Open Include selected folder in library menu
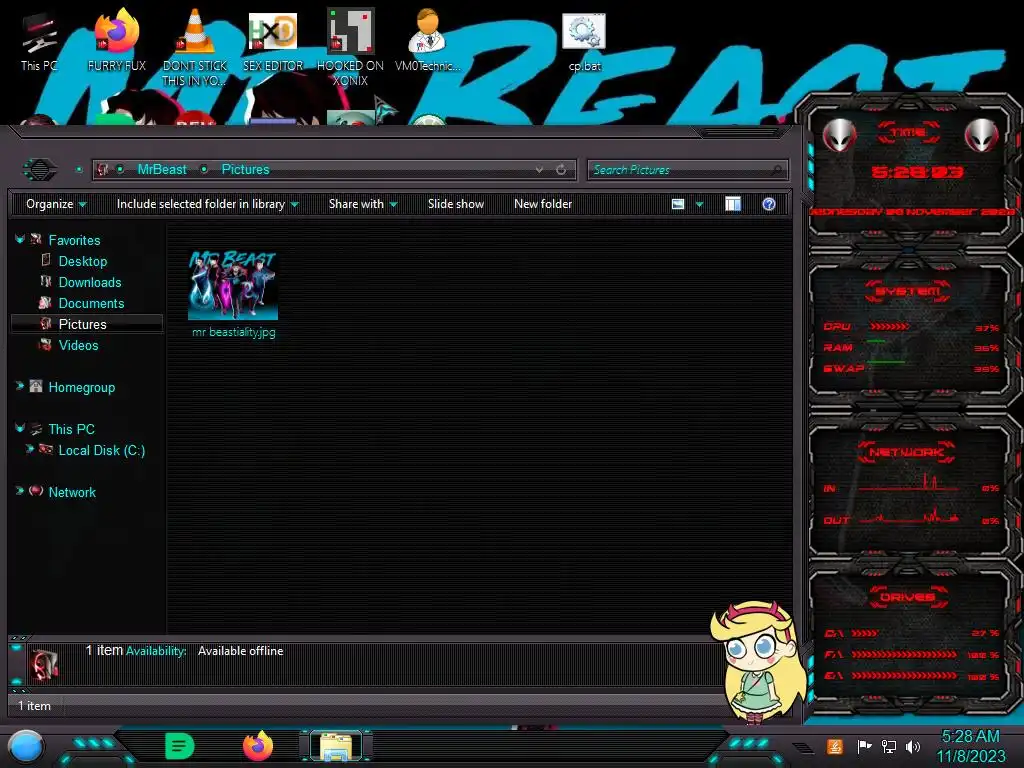The height and width of the screenshot is (768, 1024). pos(208,204)
